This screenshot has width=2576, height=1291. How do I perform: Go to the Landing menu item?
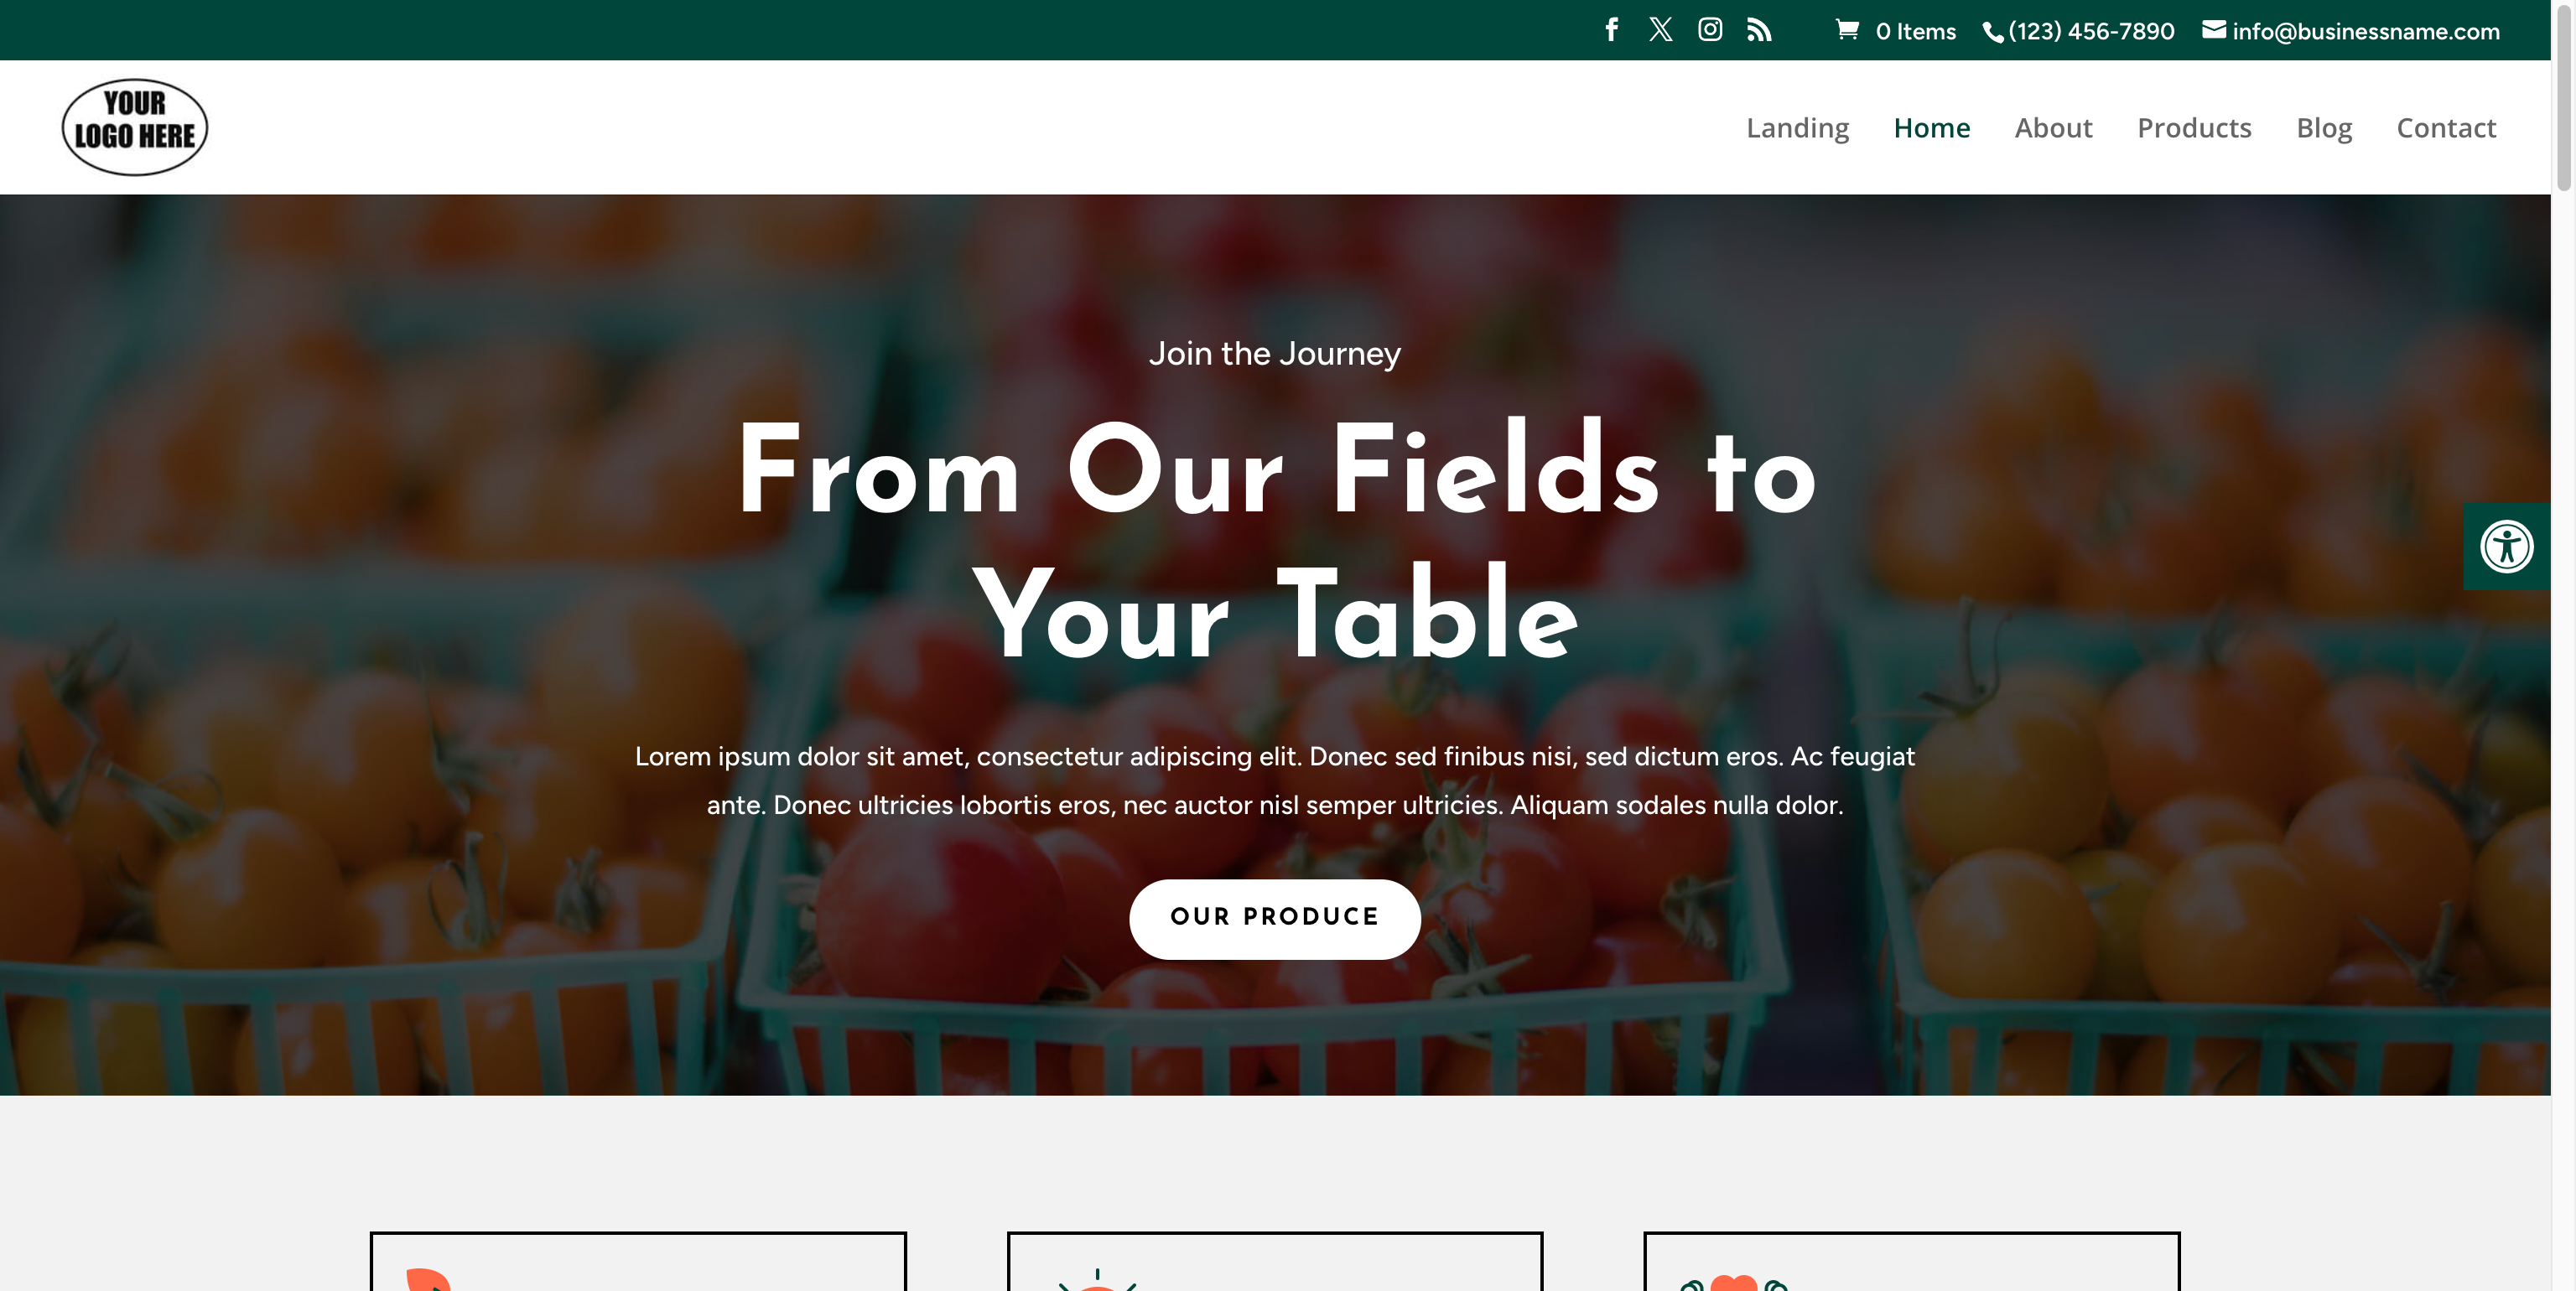point(1797,128)
